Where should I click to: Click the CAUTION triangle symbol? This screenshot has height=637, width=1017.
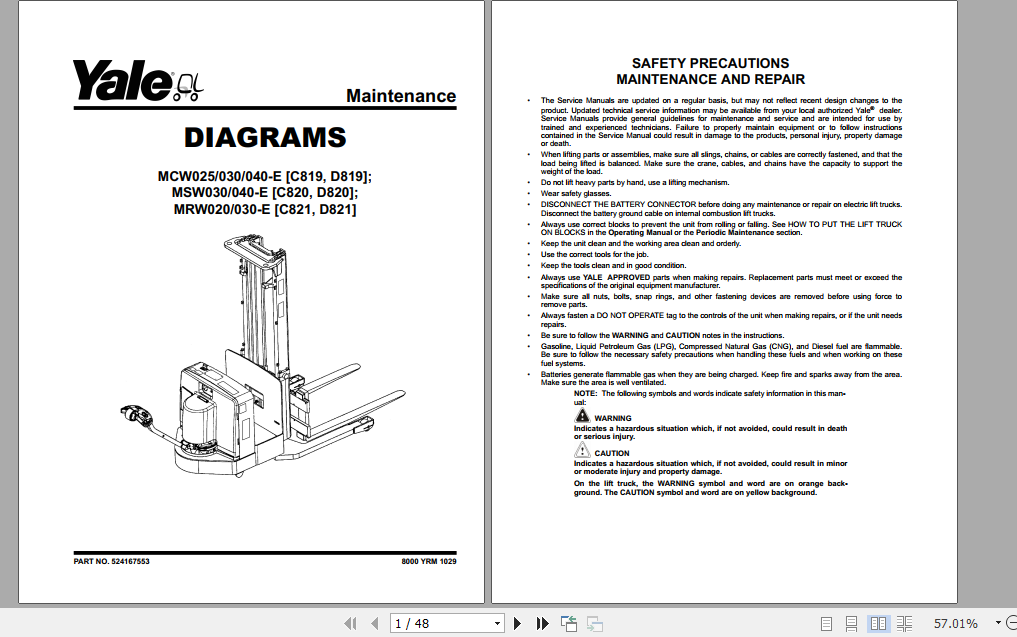pyautogui.click(x=582, y=450)
